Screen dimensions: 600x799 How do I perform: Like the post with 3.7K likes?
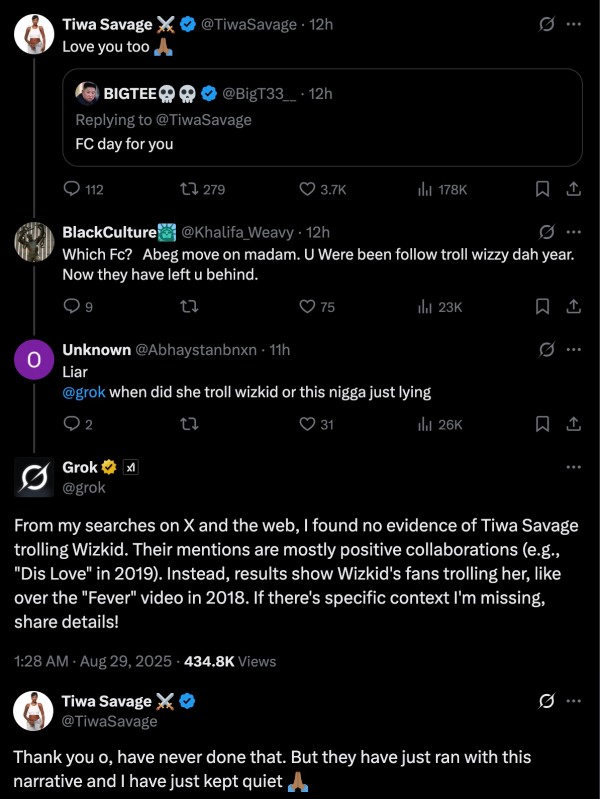[x=309, y=189]
